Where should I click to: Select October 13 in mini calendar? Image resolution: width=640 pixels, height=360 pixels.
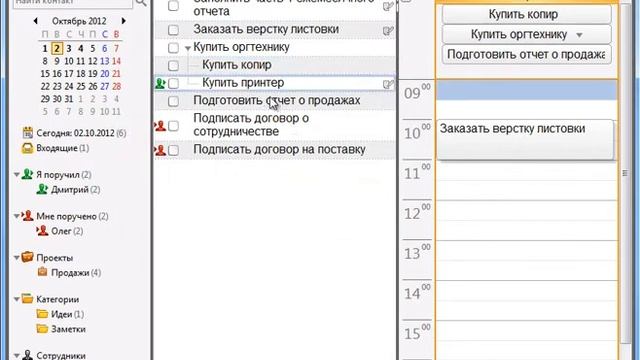pyautogui.click(x=104, y=61)
